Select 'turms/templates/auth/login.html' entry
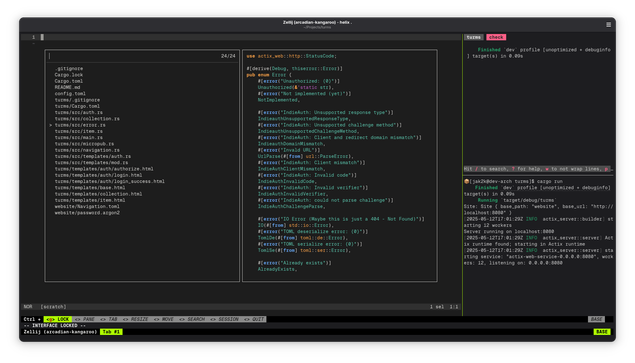 coord(98,175)
